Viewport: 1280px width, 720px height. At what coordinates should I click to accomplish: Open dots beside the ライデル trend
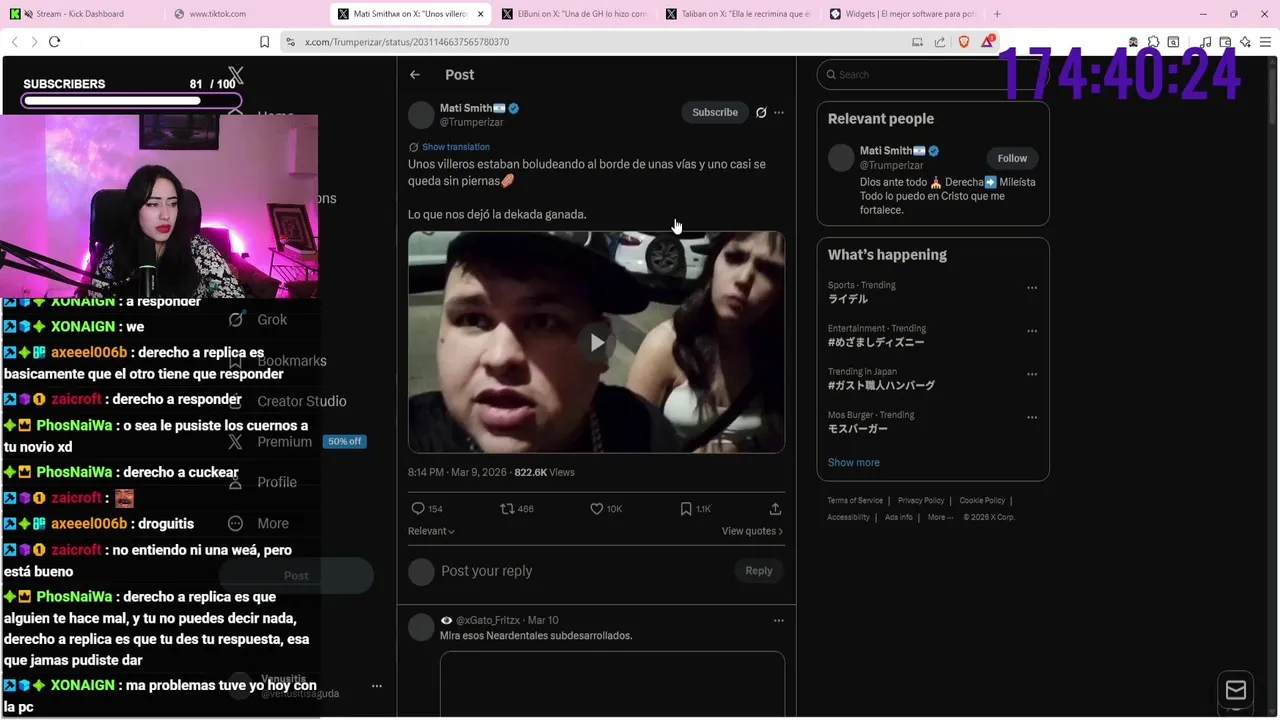(1032, 288)
